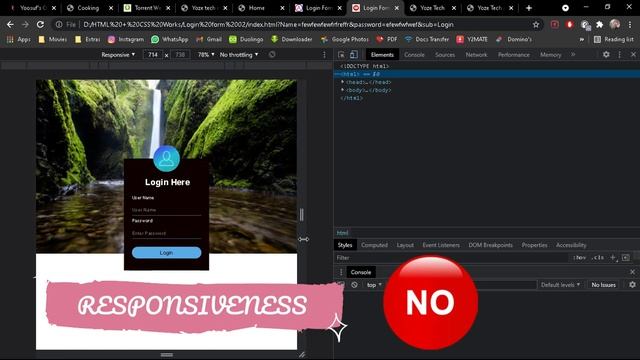Reload the page with the refresh icon

pos(40,24)
